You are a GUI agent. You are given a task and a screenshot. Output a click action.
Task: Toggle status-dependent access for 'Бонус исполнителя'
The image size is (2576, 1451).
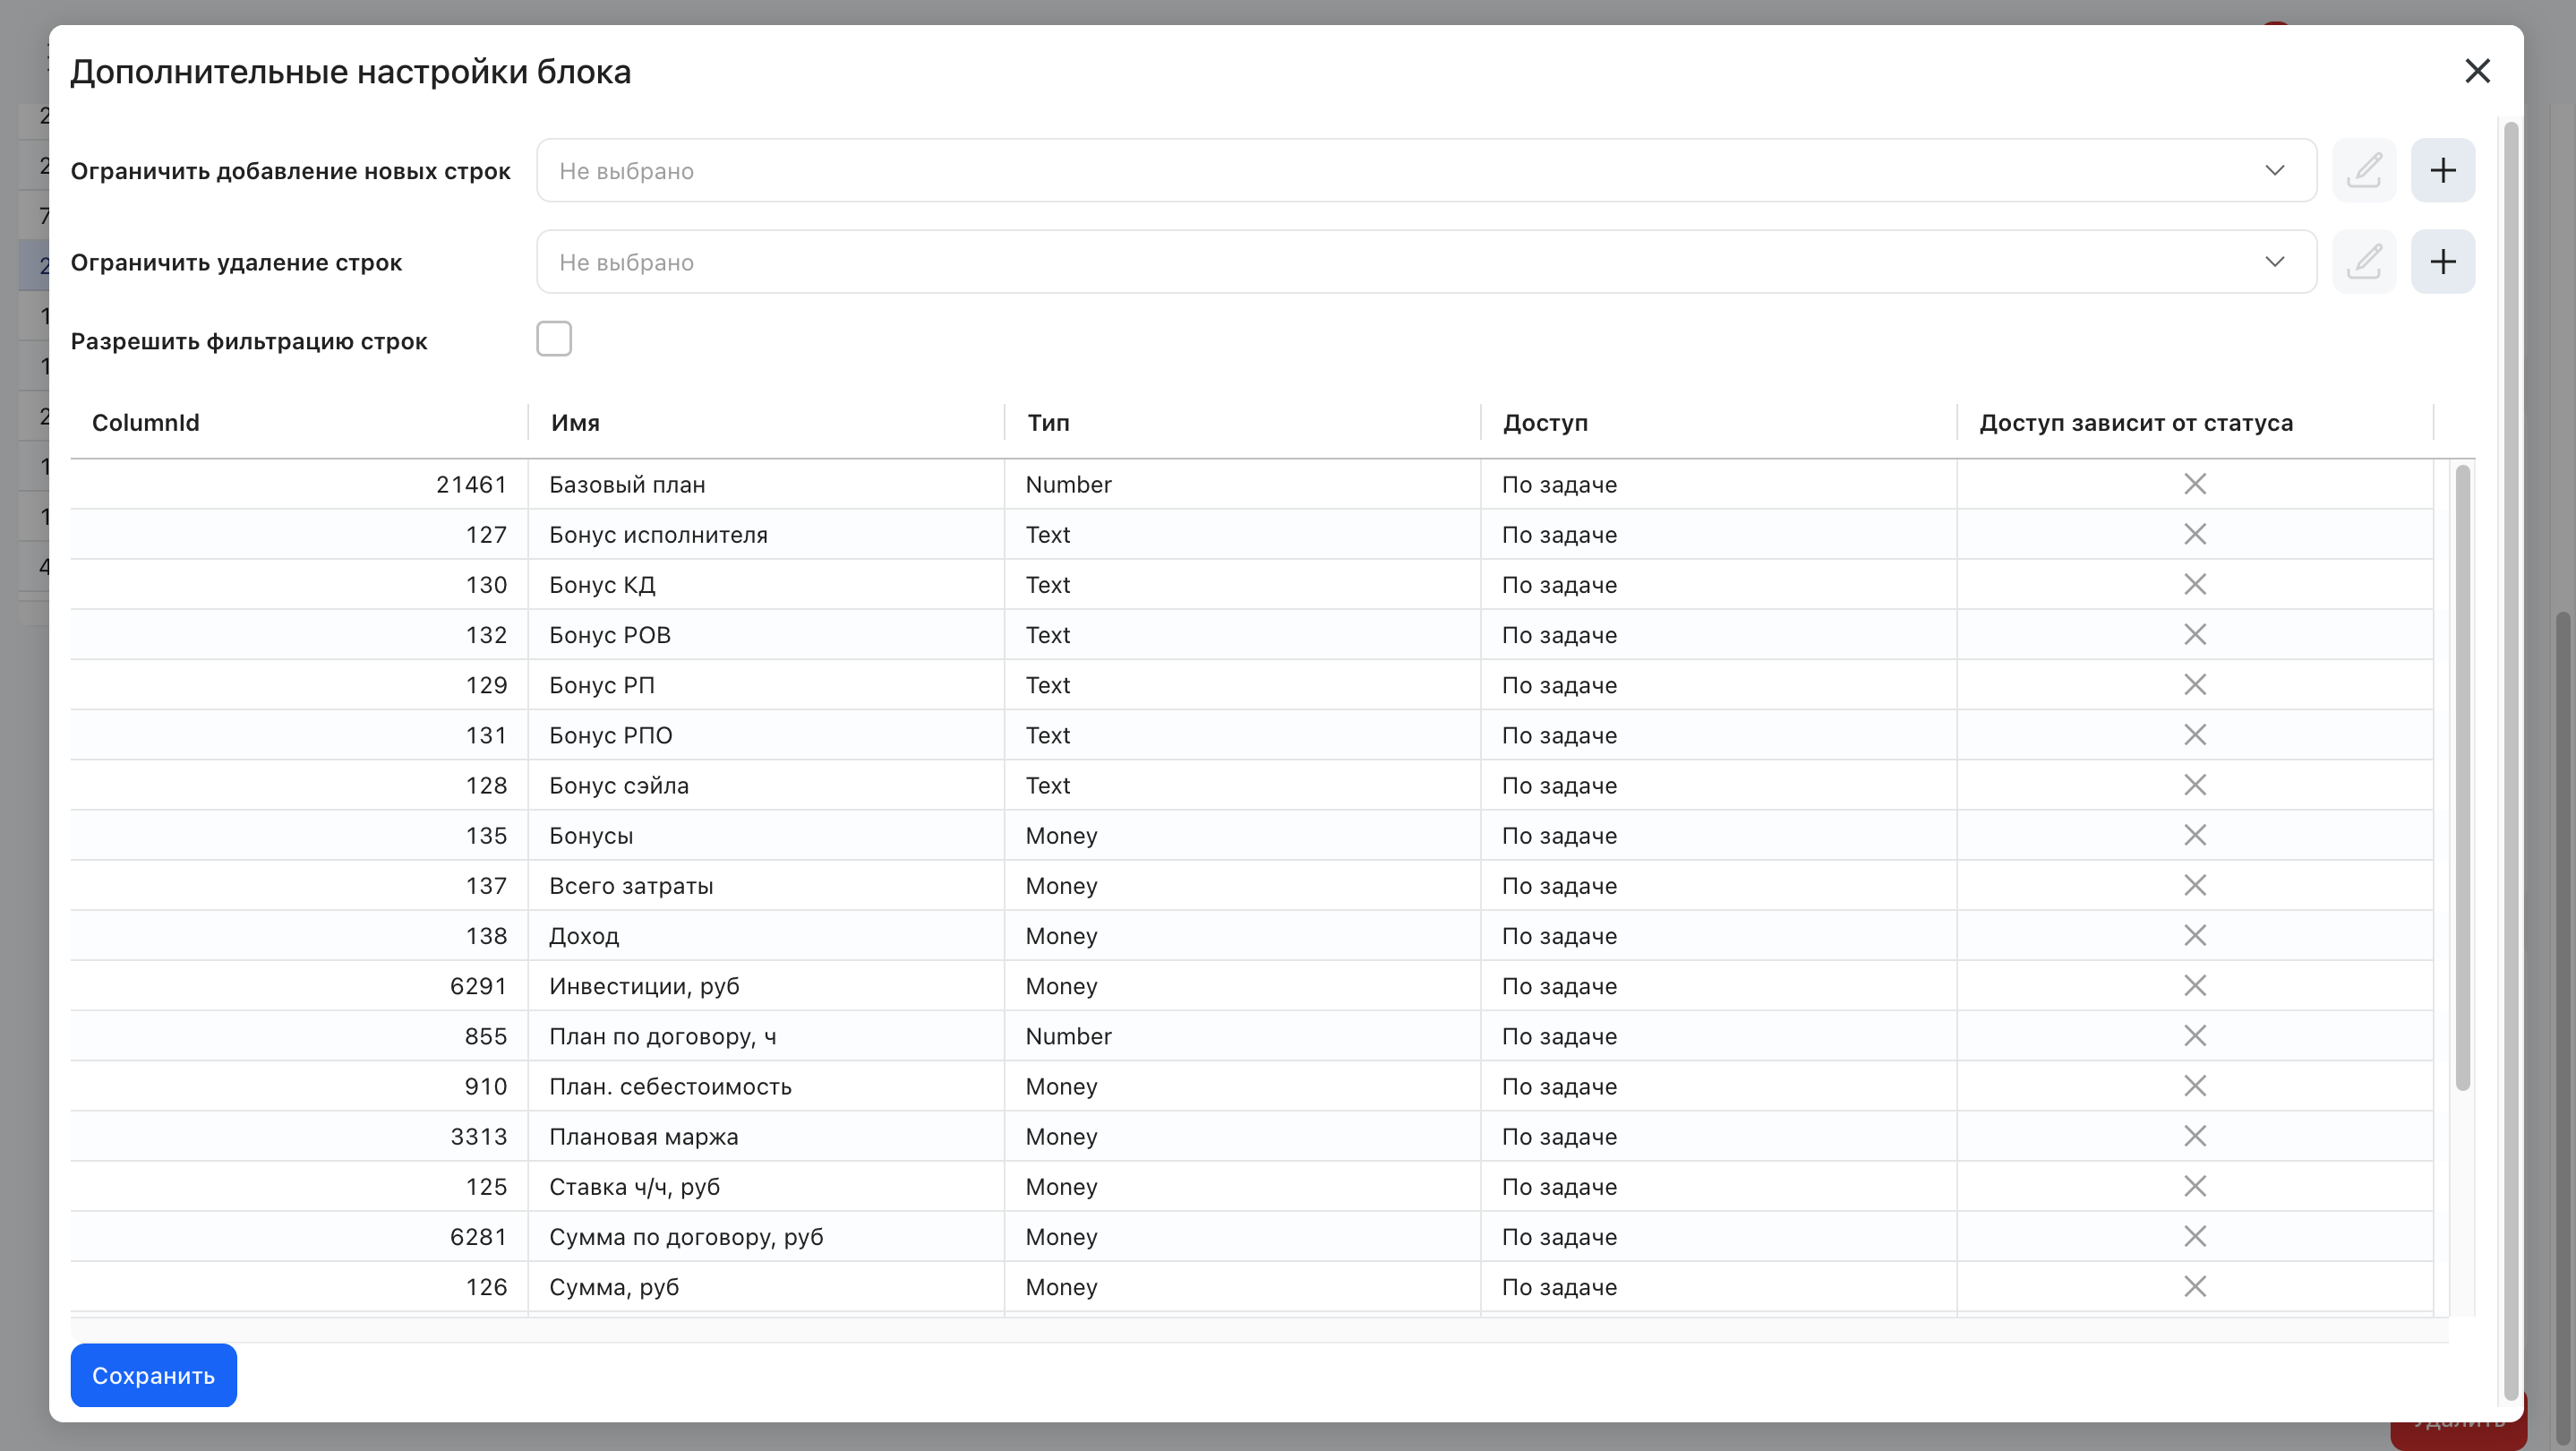pos(2195,534)
